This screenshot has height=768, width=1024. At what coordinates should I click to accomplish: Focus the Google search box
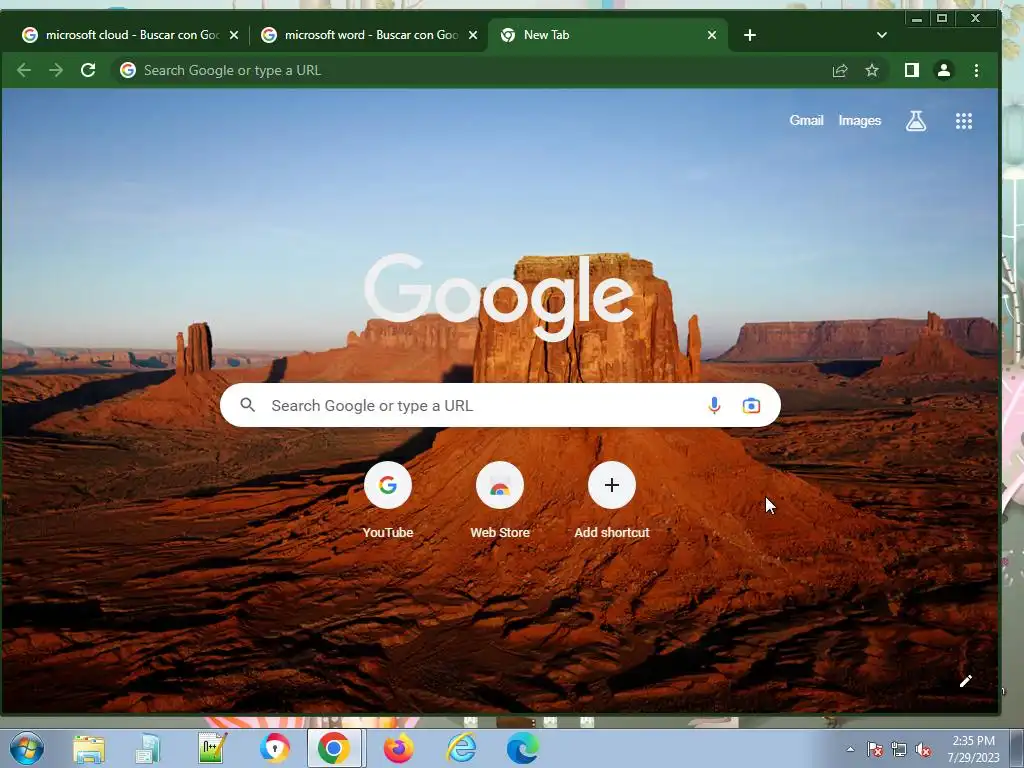[500, 406]
